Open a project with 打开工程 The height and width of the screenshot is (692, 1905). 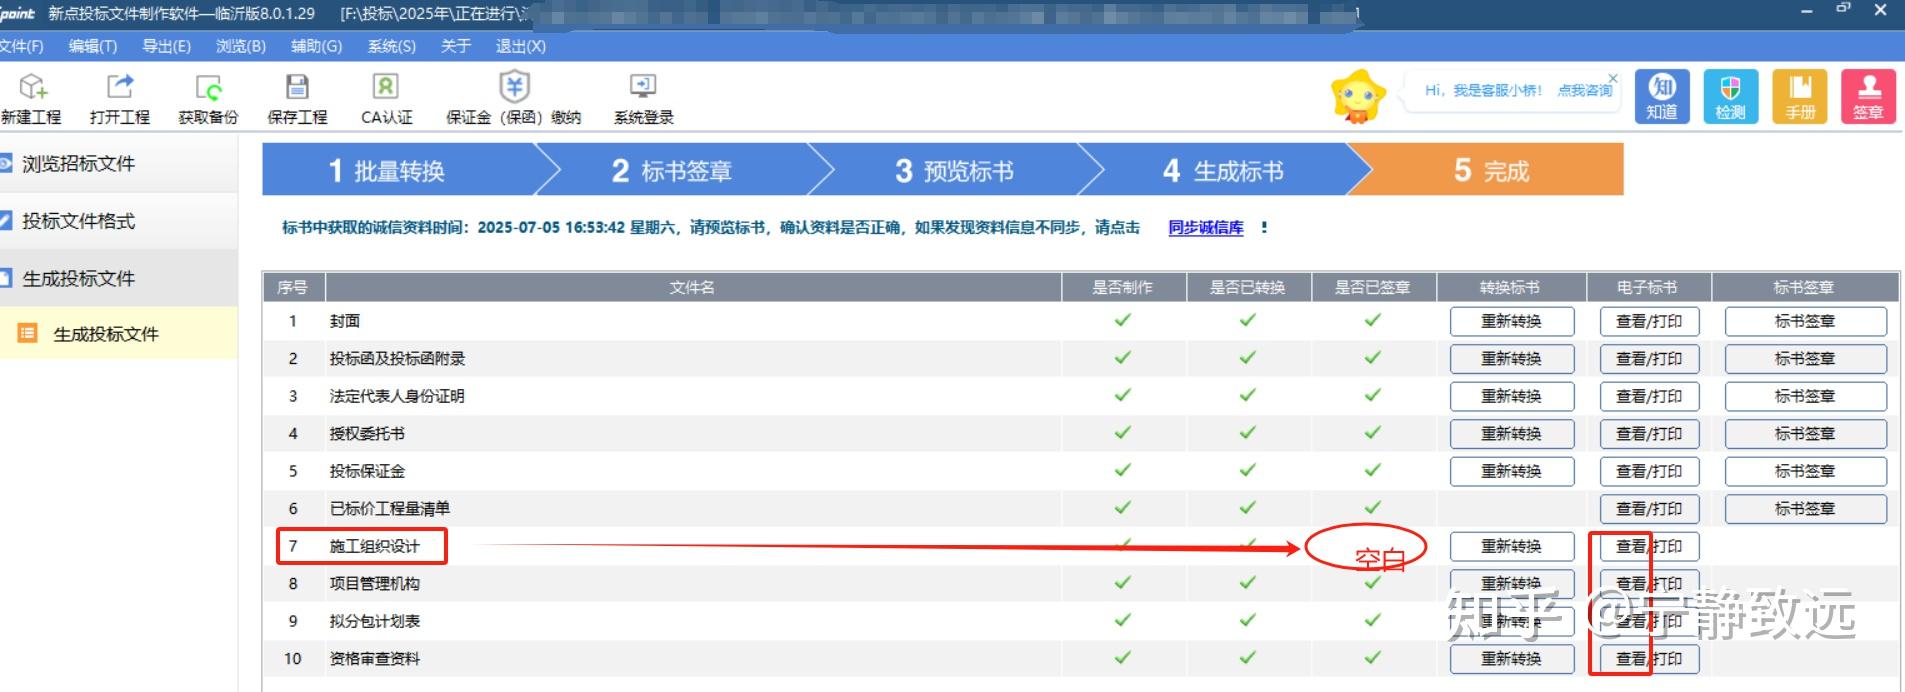pyautogui.click(x=120, y=98)
